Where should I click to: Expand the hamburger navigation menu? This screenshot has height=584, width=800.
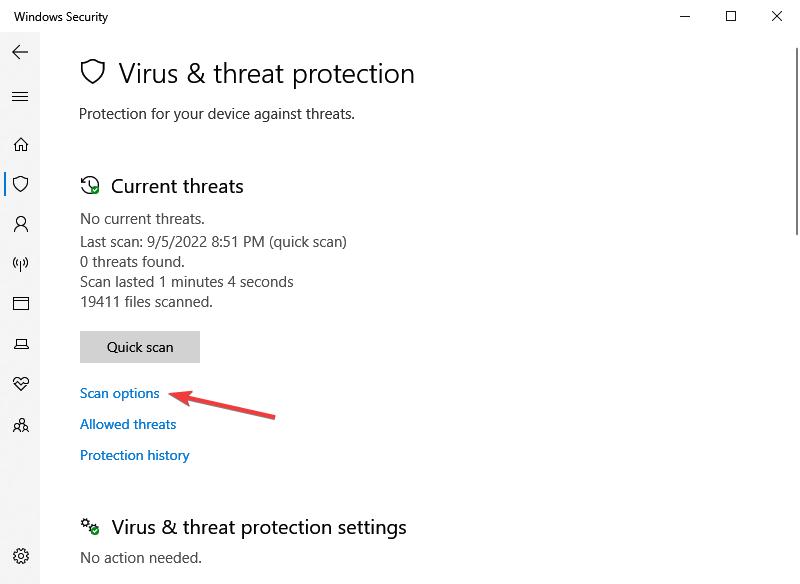(x=20, y=97)
